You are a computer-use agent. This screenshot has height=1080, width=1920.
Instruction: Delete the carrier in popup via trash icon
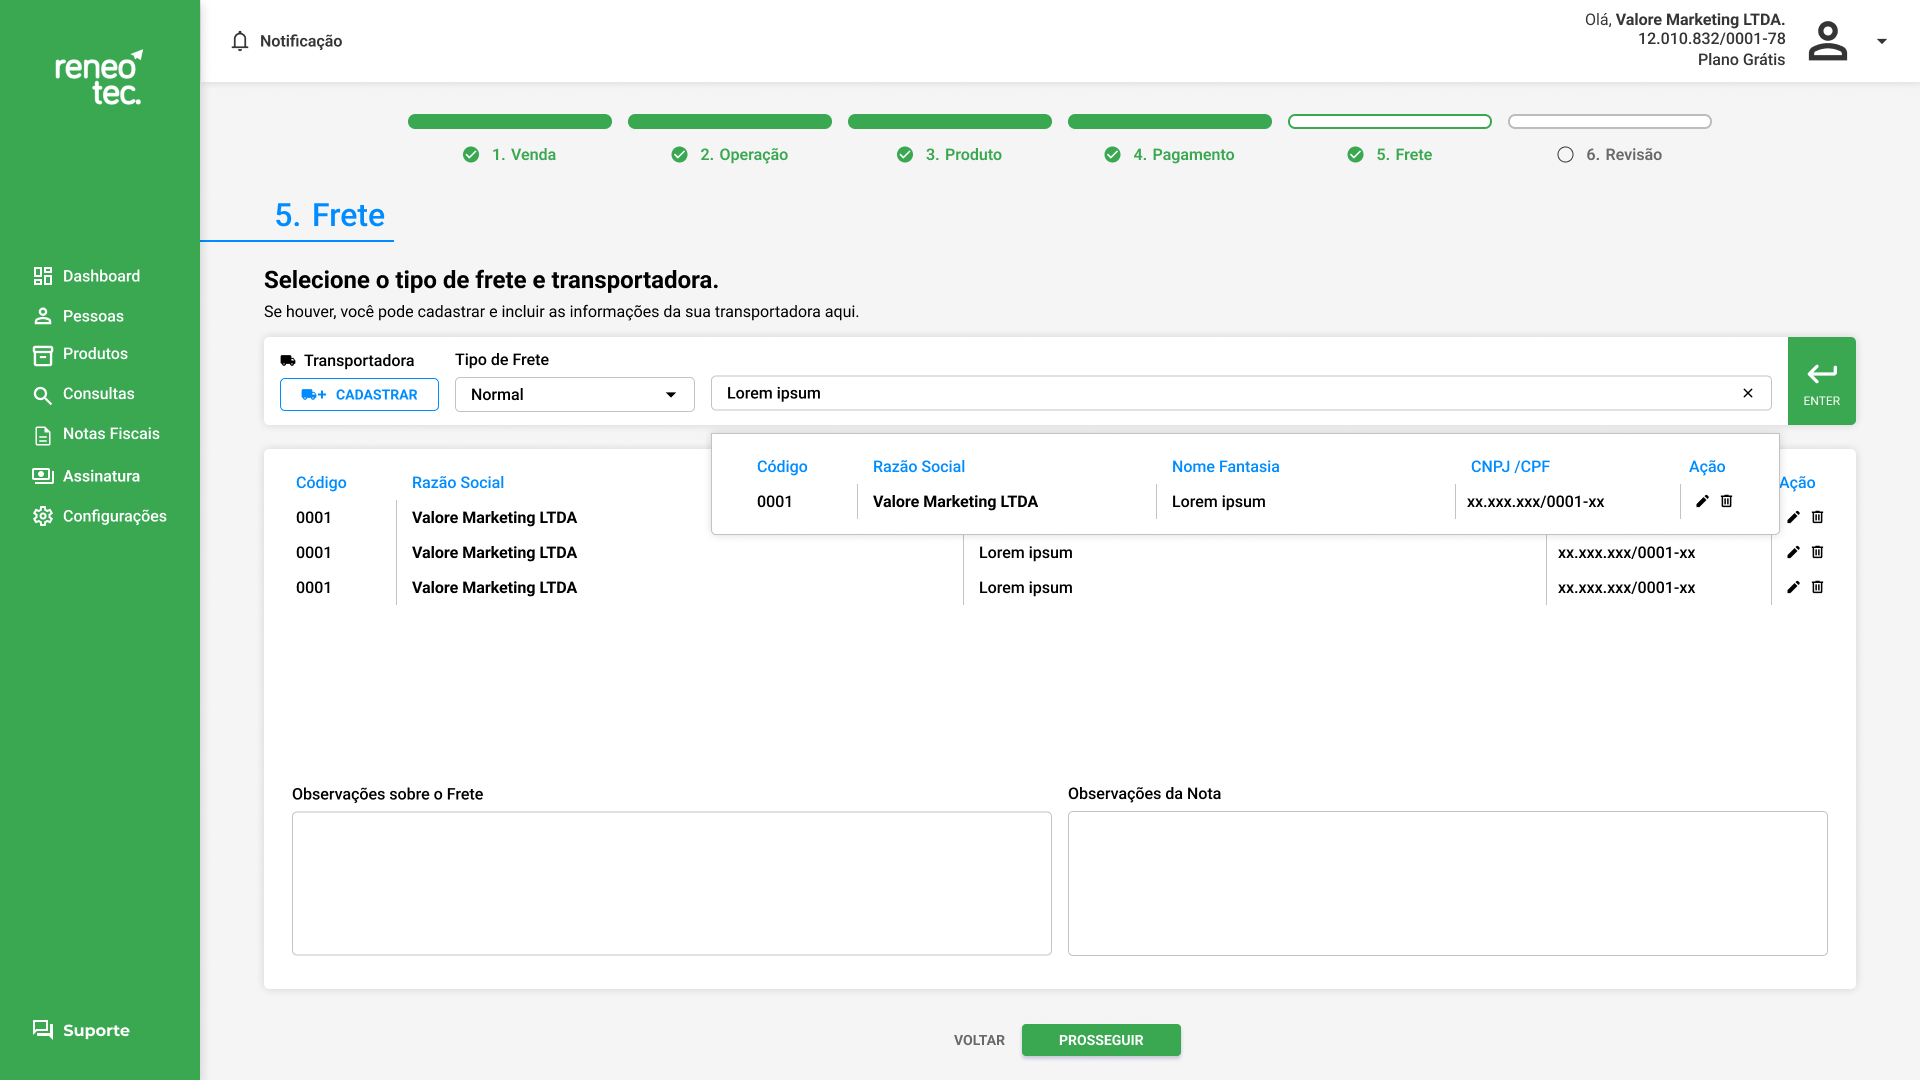click(x=1726, y=501)
